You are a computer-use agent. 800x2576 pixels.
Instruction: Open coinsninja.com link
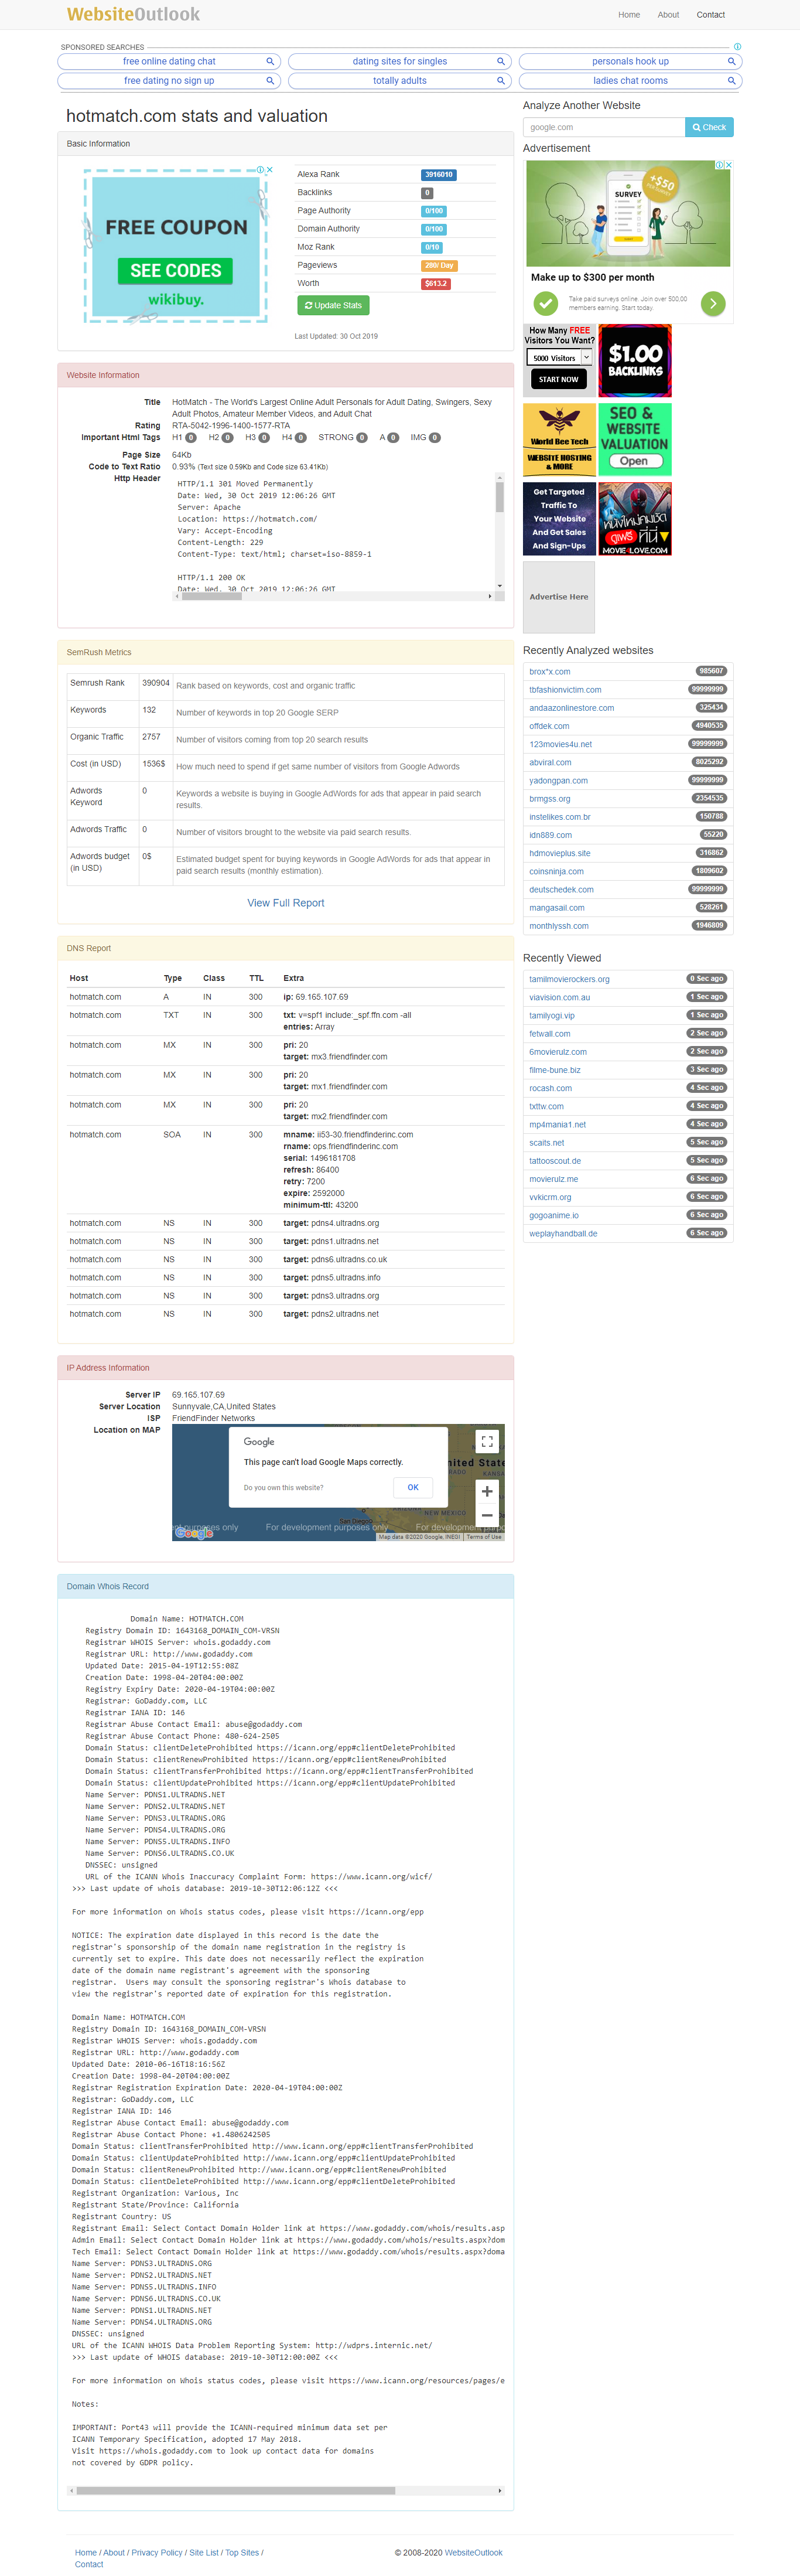point(556,871)
